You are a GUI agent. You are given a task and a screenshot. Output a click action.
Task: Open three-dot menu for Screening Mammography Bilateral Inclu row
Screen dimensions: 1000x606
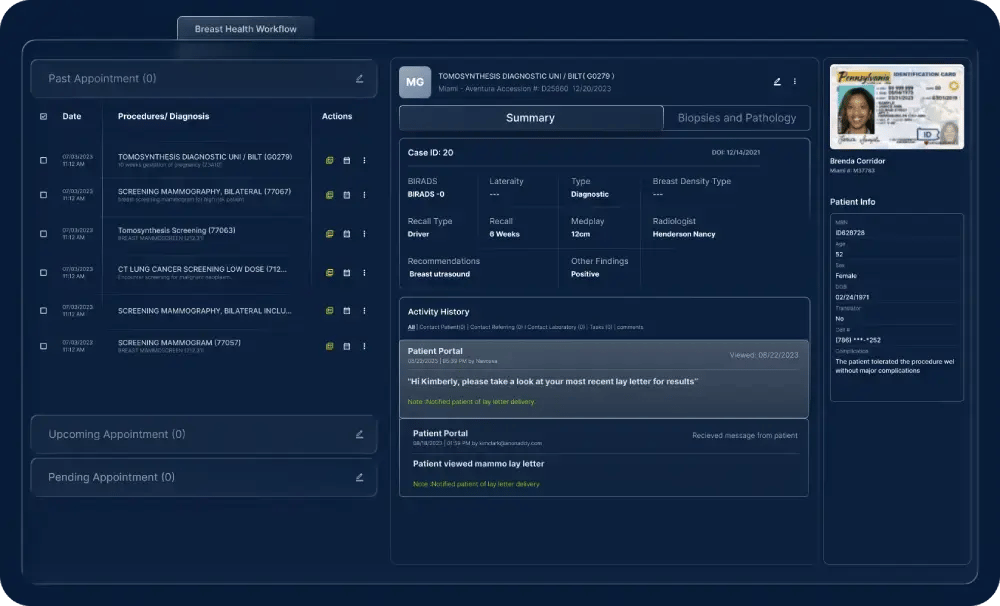(x=364, y=311)
